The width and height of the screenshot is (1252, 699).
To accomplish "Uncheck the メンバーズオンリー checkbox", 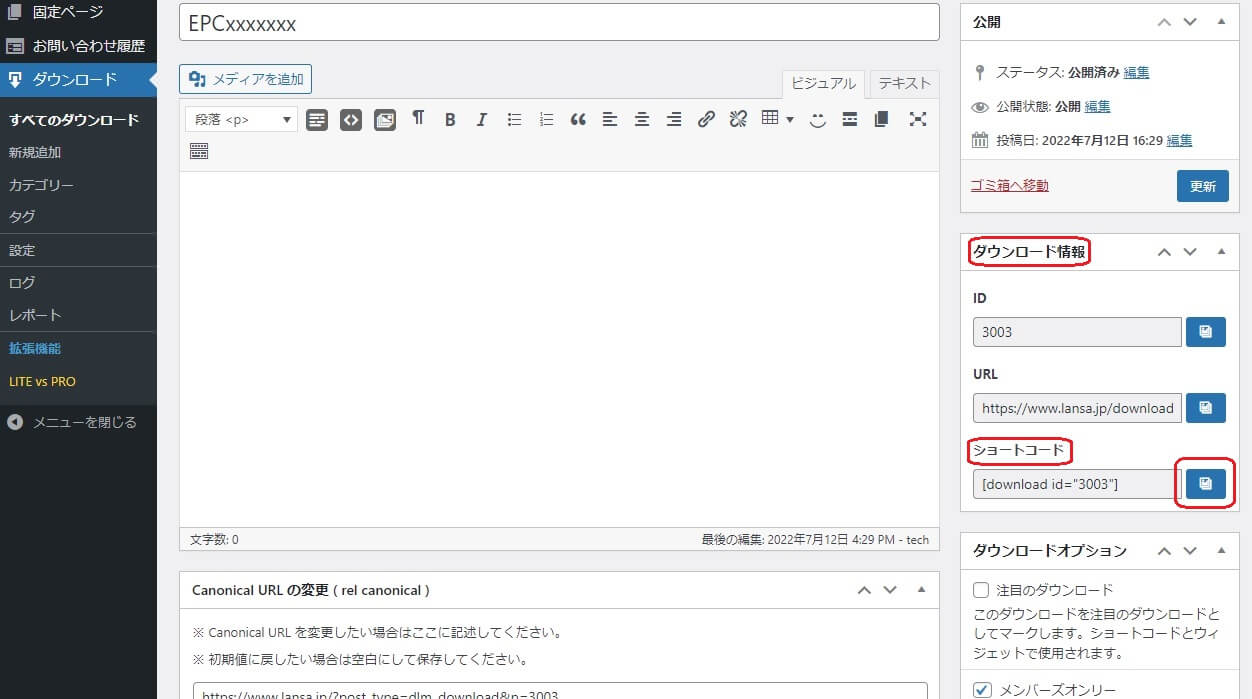I will [981, 690].
